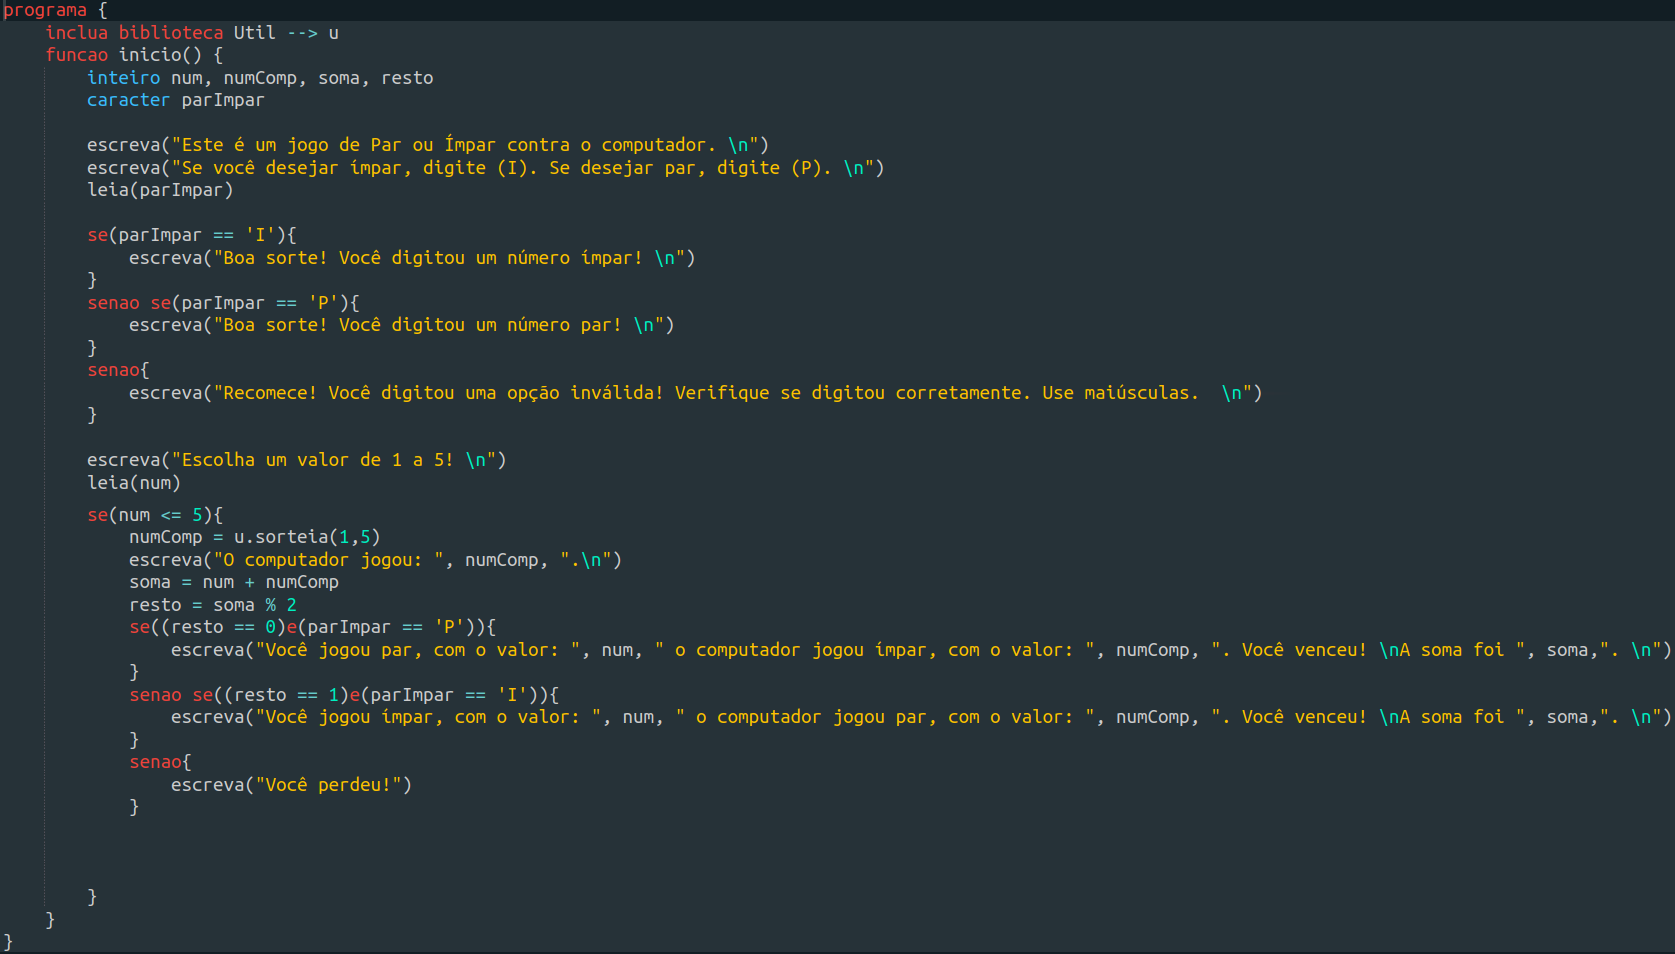Click the final closing brace of programa
1675x954 pixels.
8,941
